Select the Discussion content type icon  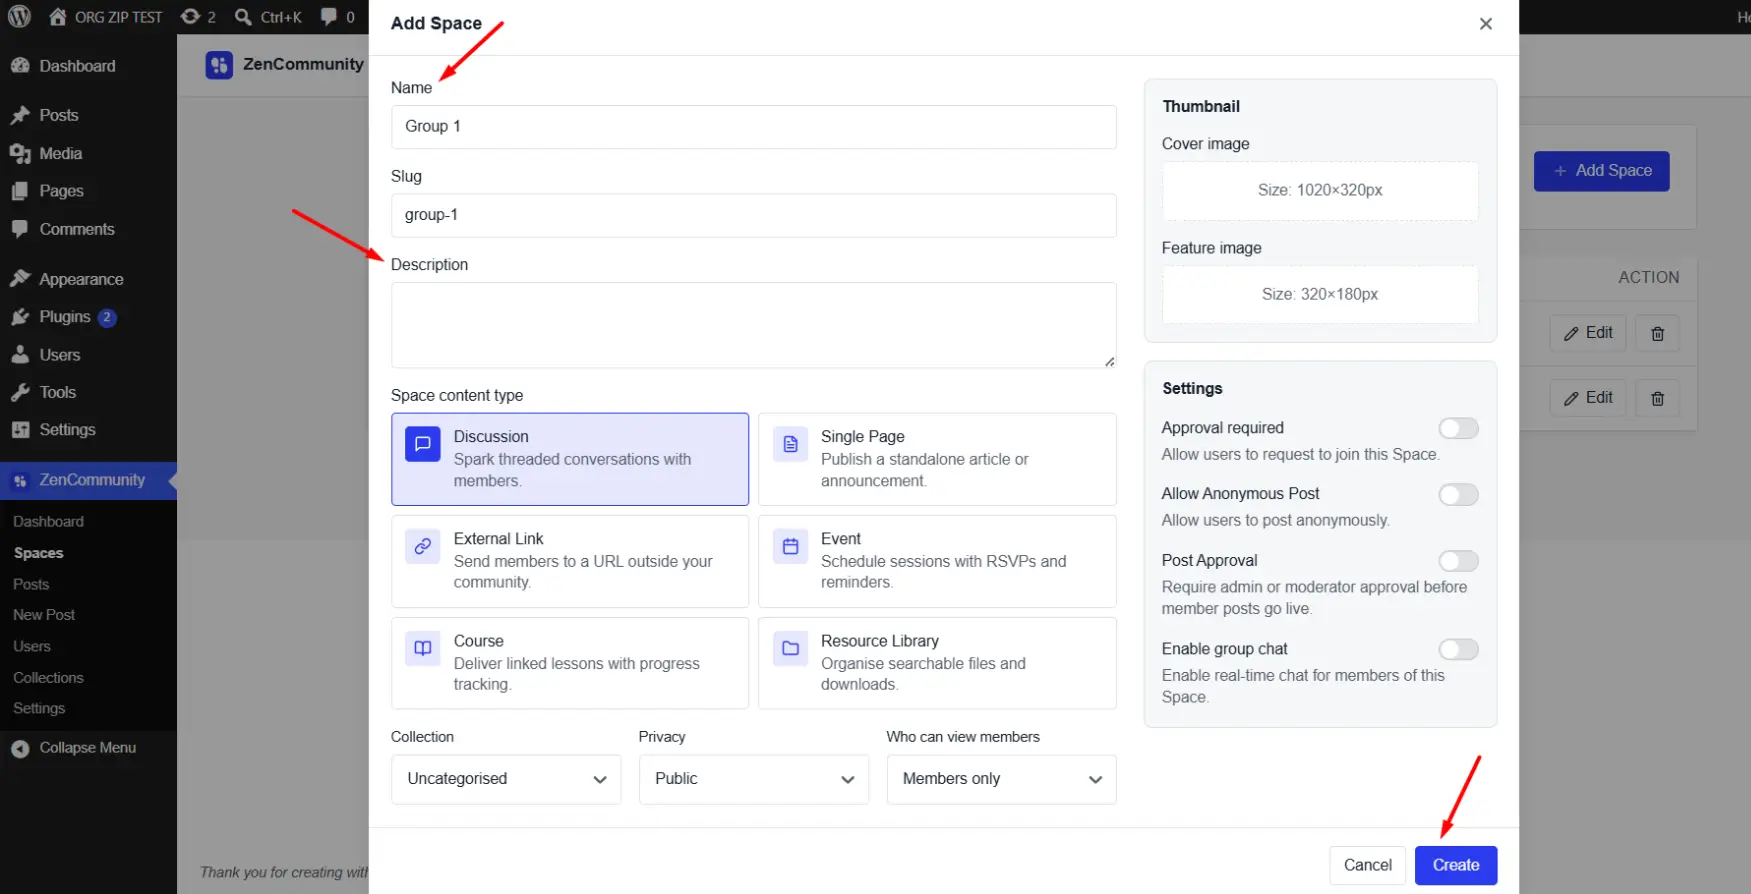point(423,443)
